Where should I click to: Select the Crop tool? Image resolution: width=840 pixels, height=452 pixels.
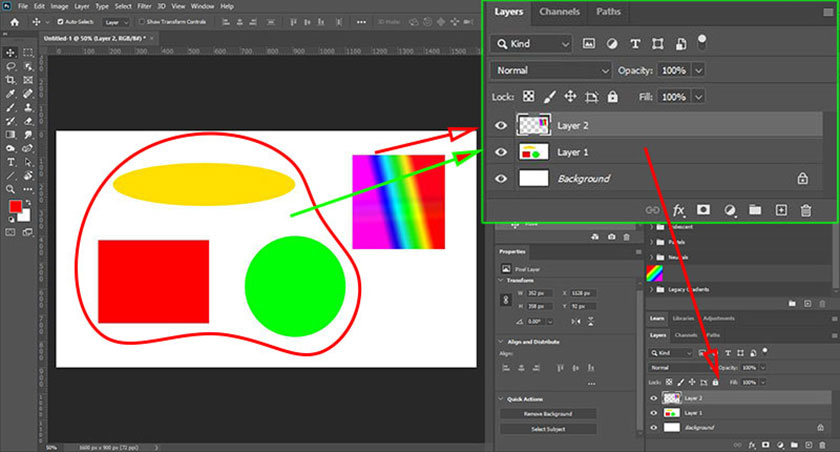point(10,80)
